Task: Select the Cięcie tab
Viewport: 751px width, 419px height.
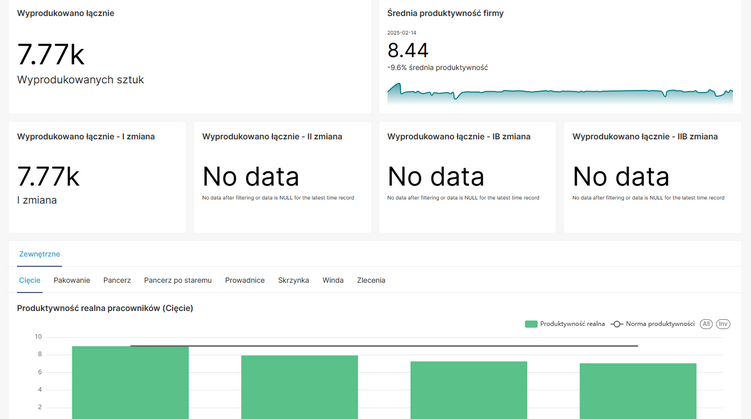Action: click(x=30, y=280)
